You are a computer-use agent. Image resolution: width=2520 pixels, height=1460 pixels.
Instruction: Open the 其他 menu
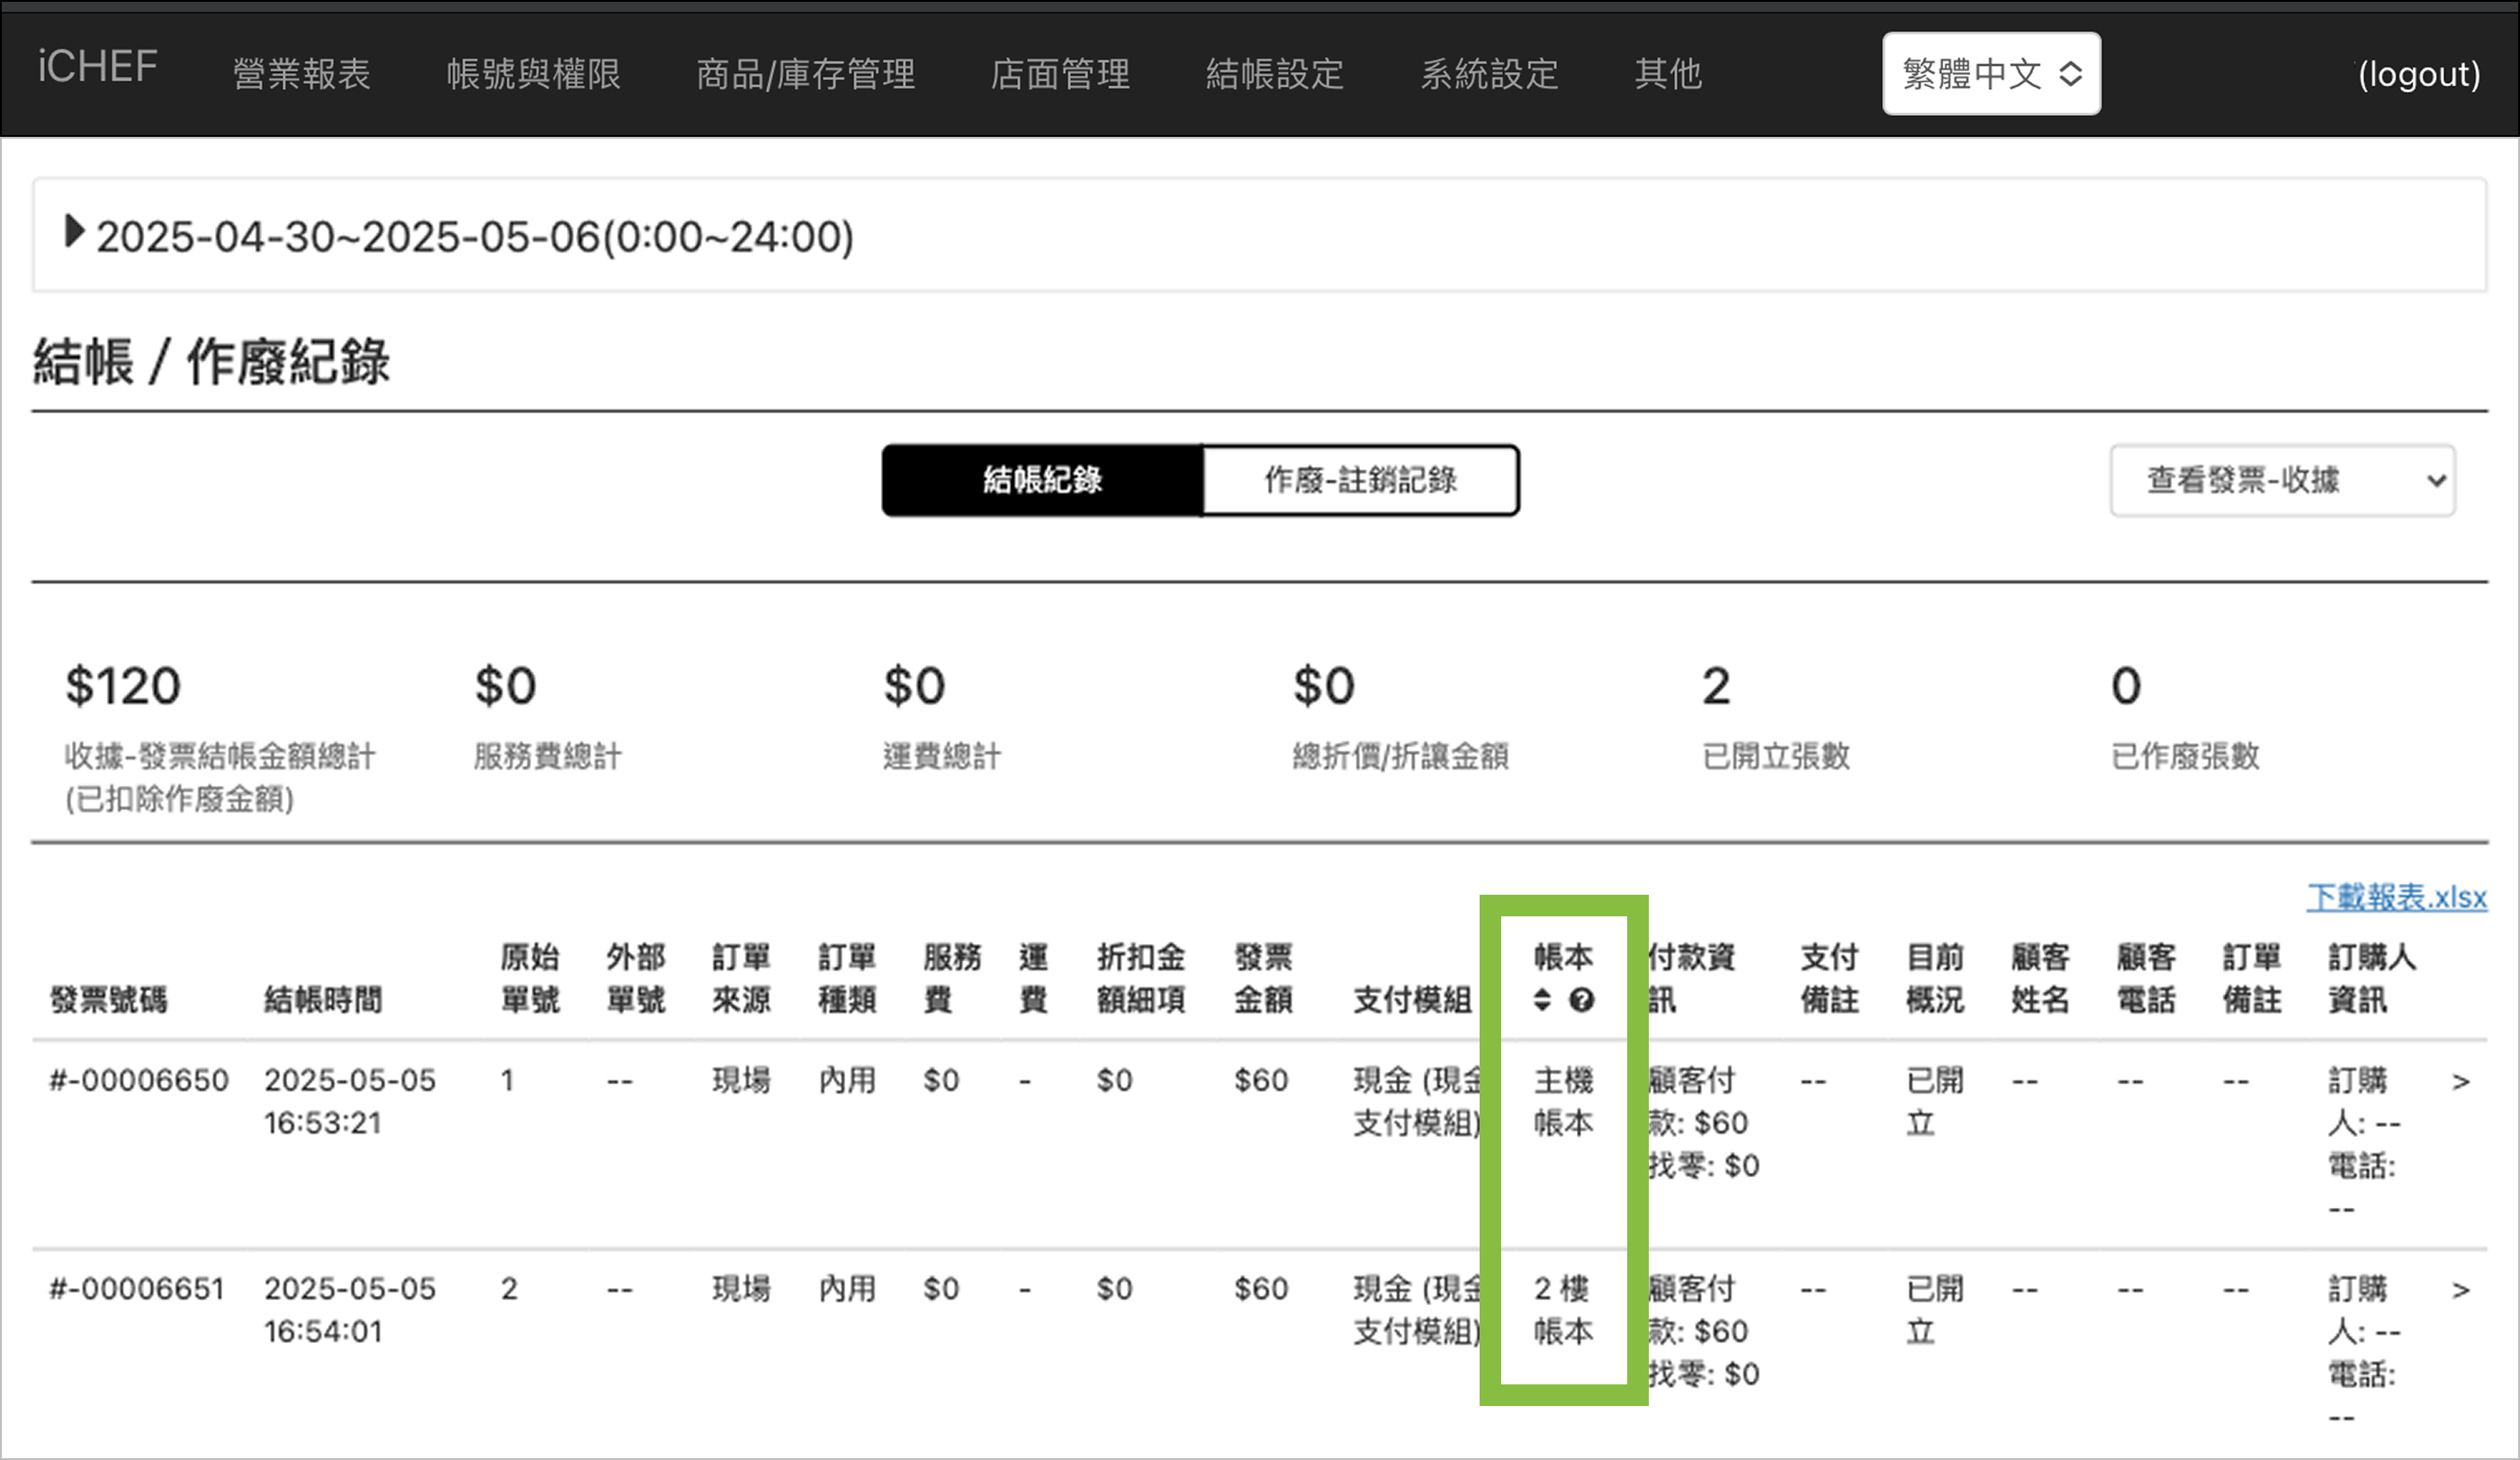1667,74
